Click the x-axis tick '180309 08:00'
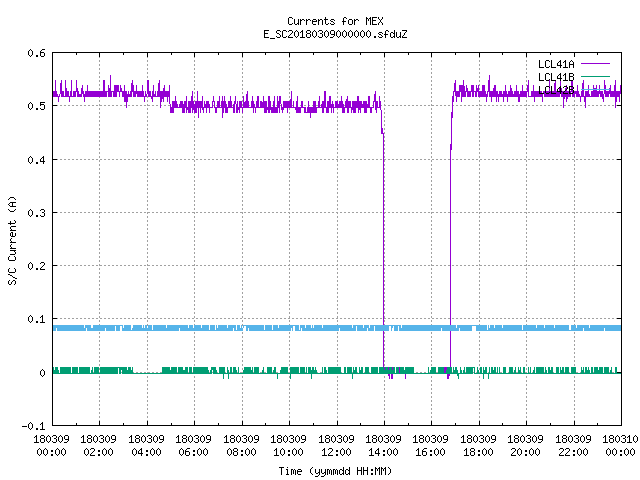640x480 pixels. click(x=241, y=446)
